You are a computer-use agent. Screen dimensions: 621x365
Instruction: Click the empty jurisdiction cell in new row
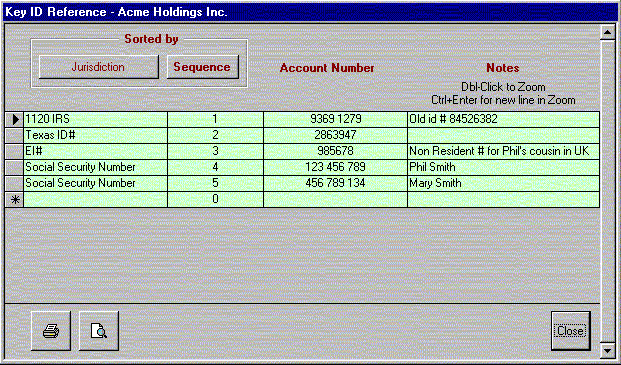tap(95, 199)
